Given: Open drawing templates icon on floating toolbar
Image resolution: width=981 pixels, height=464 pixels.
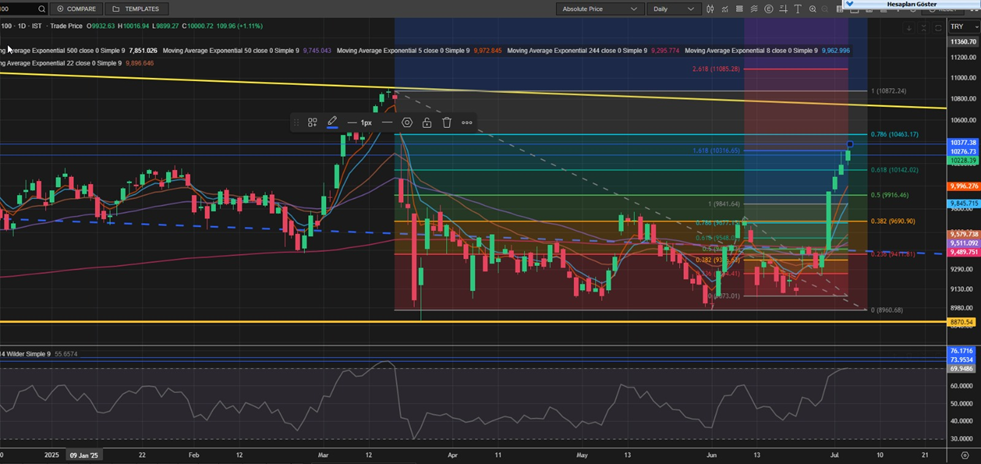Looking at the screenshot, I should (312, 123).
